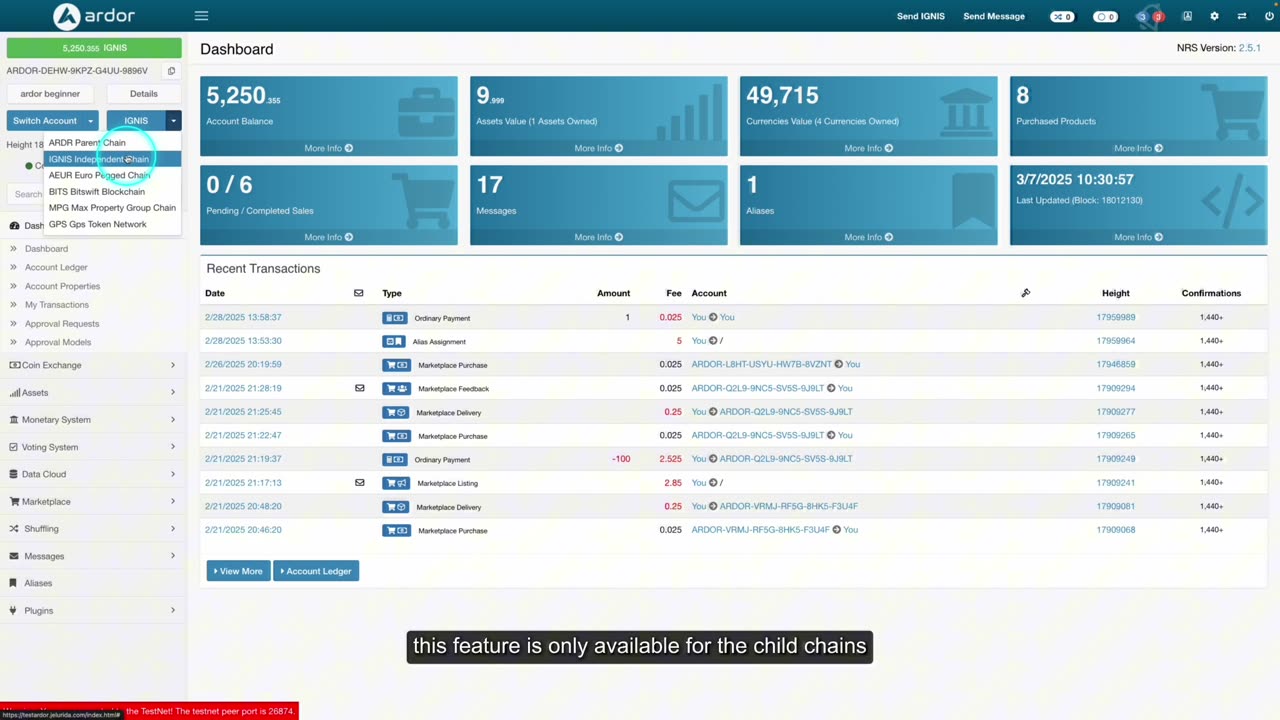Open transaction dated 2/21/2025 20:46:20
This screenshot has height=720, width=1280.
tap(243, 530)
